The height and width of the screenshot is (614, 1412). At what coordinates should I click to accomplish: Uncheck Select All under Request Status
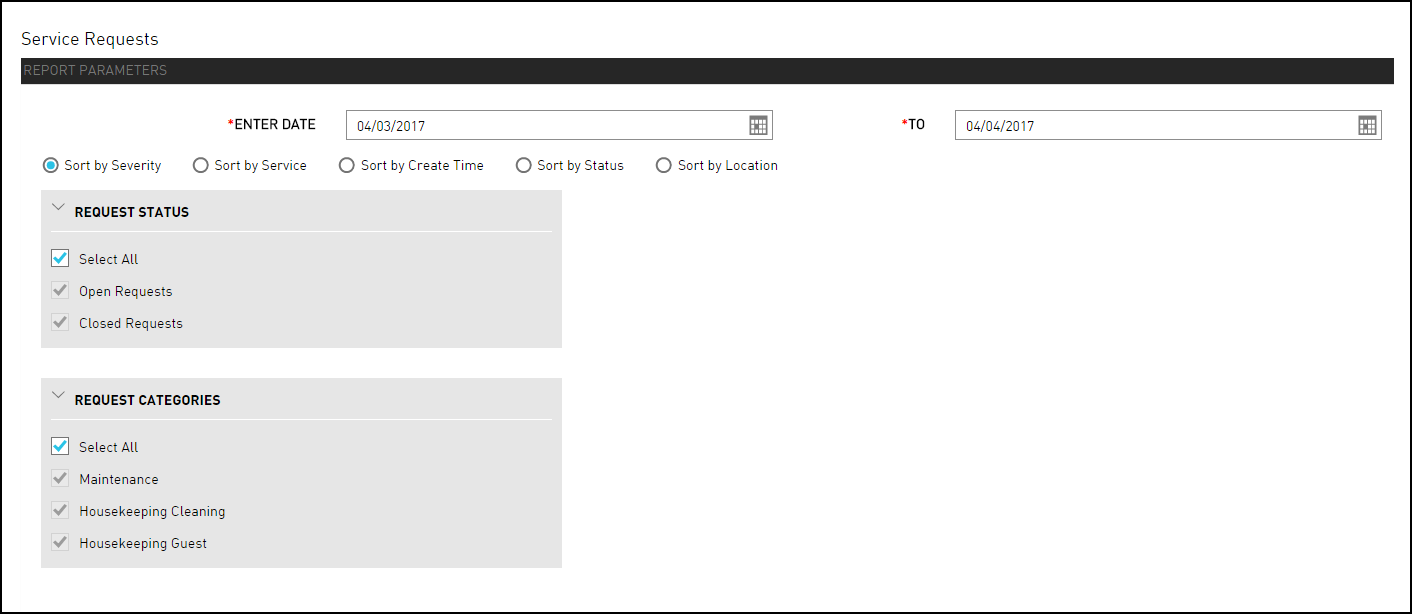[x=60, y=259]
